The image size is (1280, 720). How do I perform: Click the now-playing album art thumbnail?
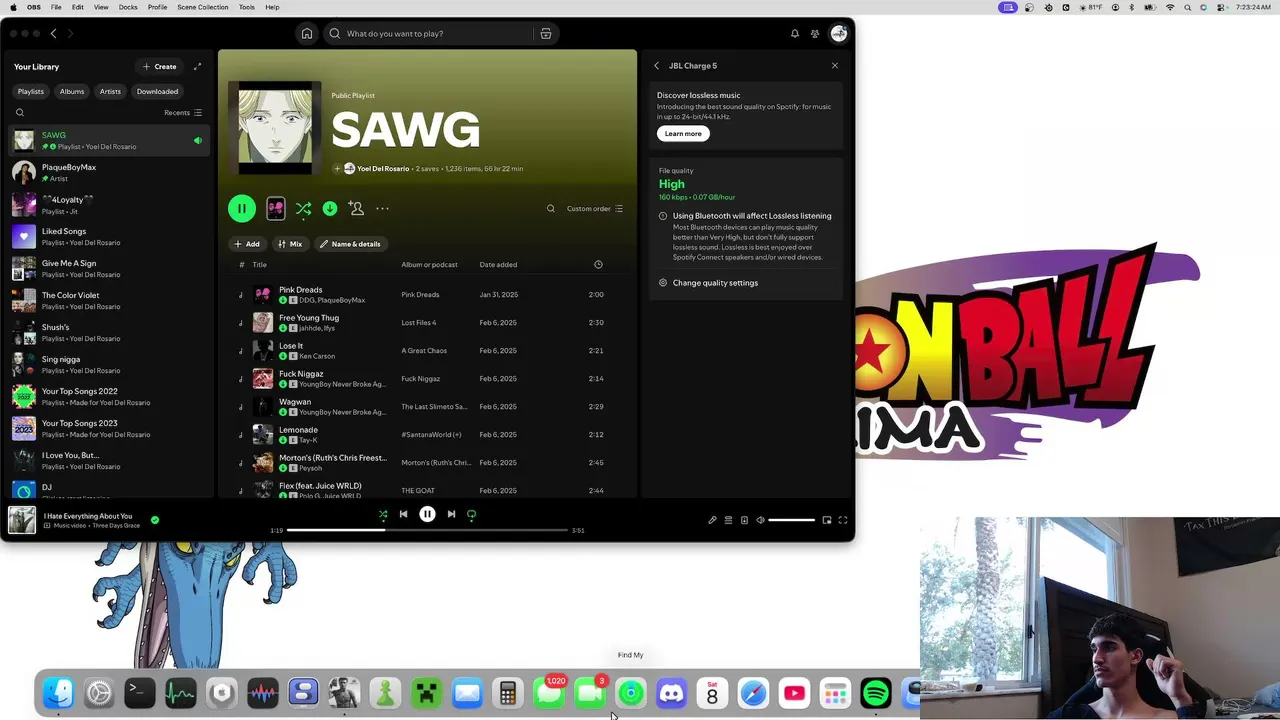(22, 520)
